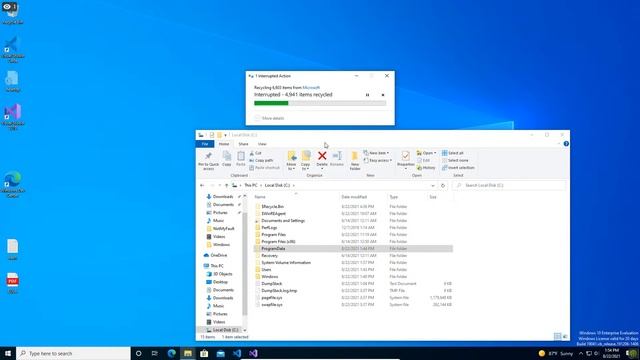Click the Paste icon in the ribbon
The width and height of the screenshot is (640, 360).
241,159
